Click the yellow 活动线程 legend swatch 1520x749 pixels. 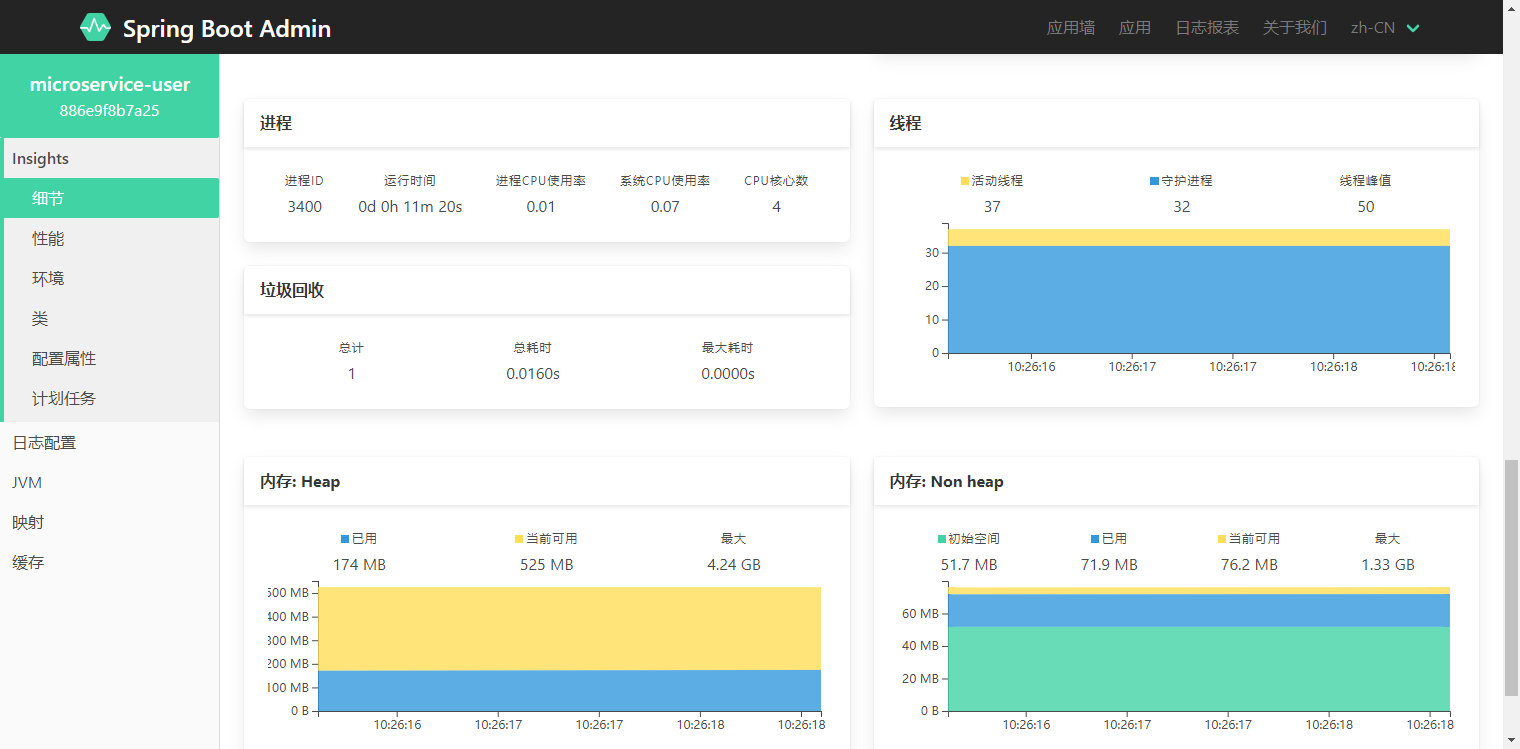click(965, 181)
